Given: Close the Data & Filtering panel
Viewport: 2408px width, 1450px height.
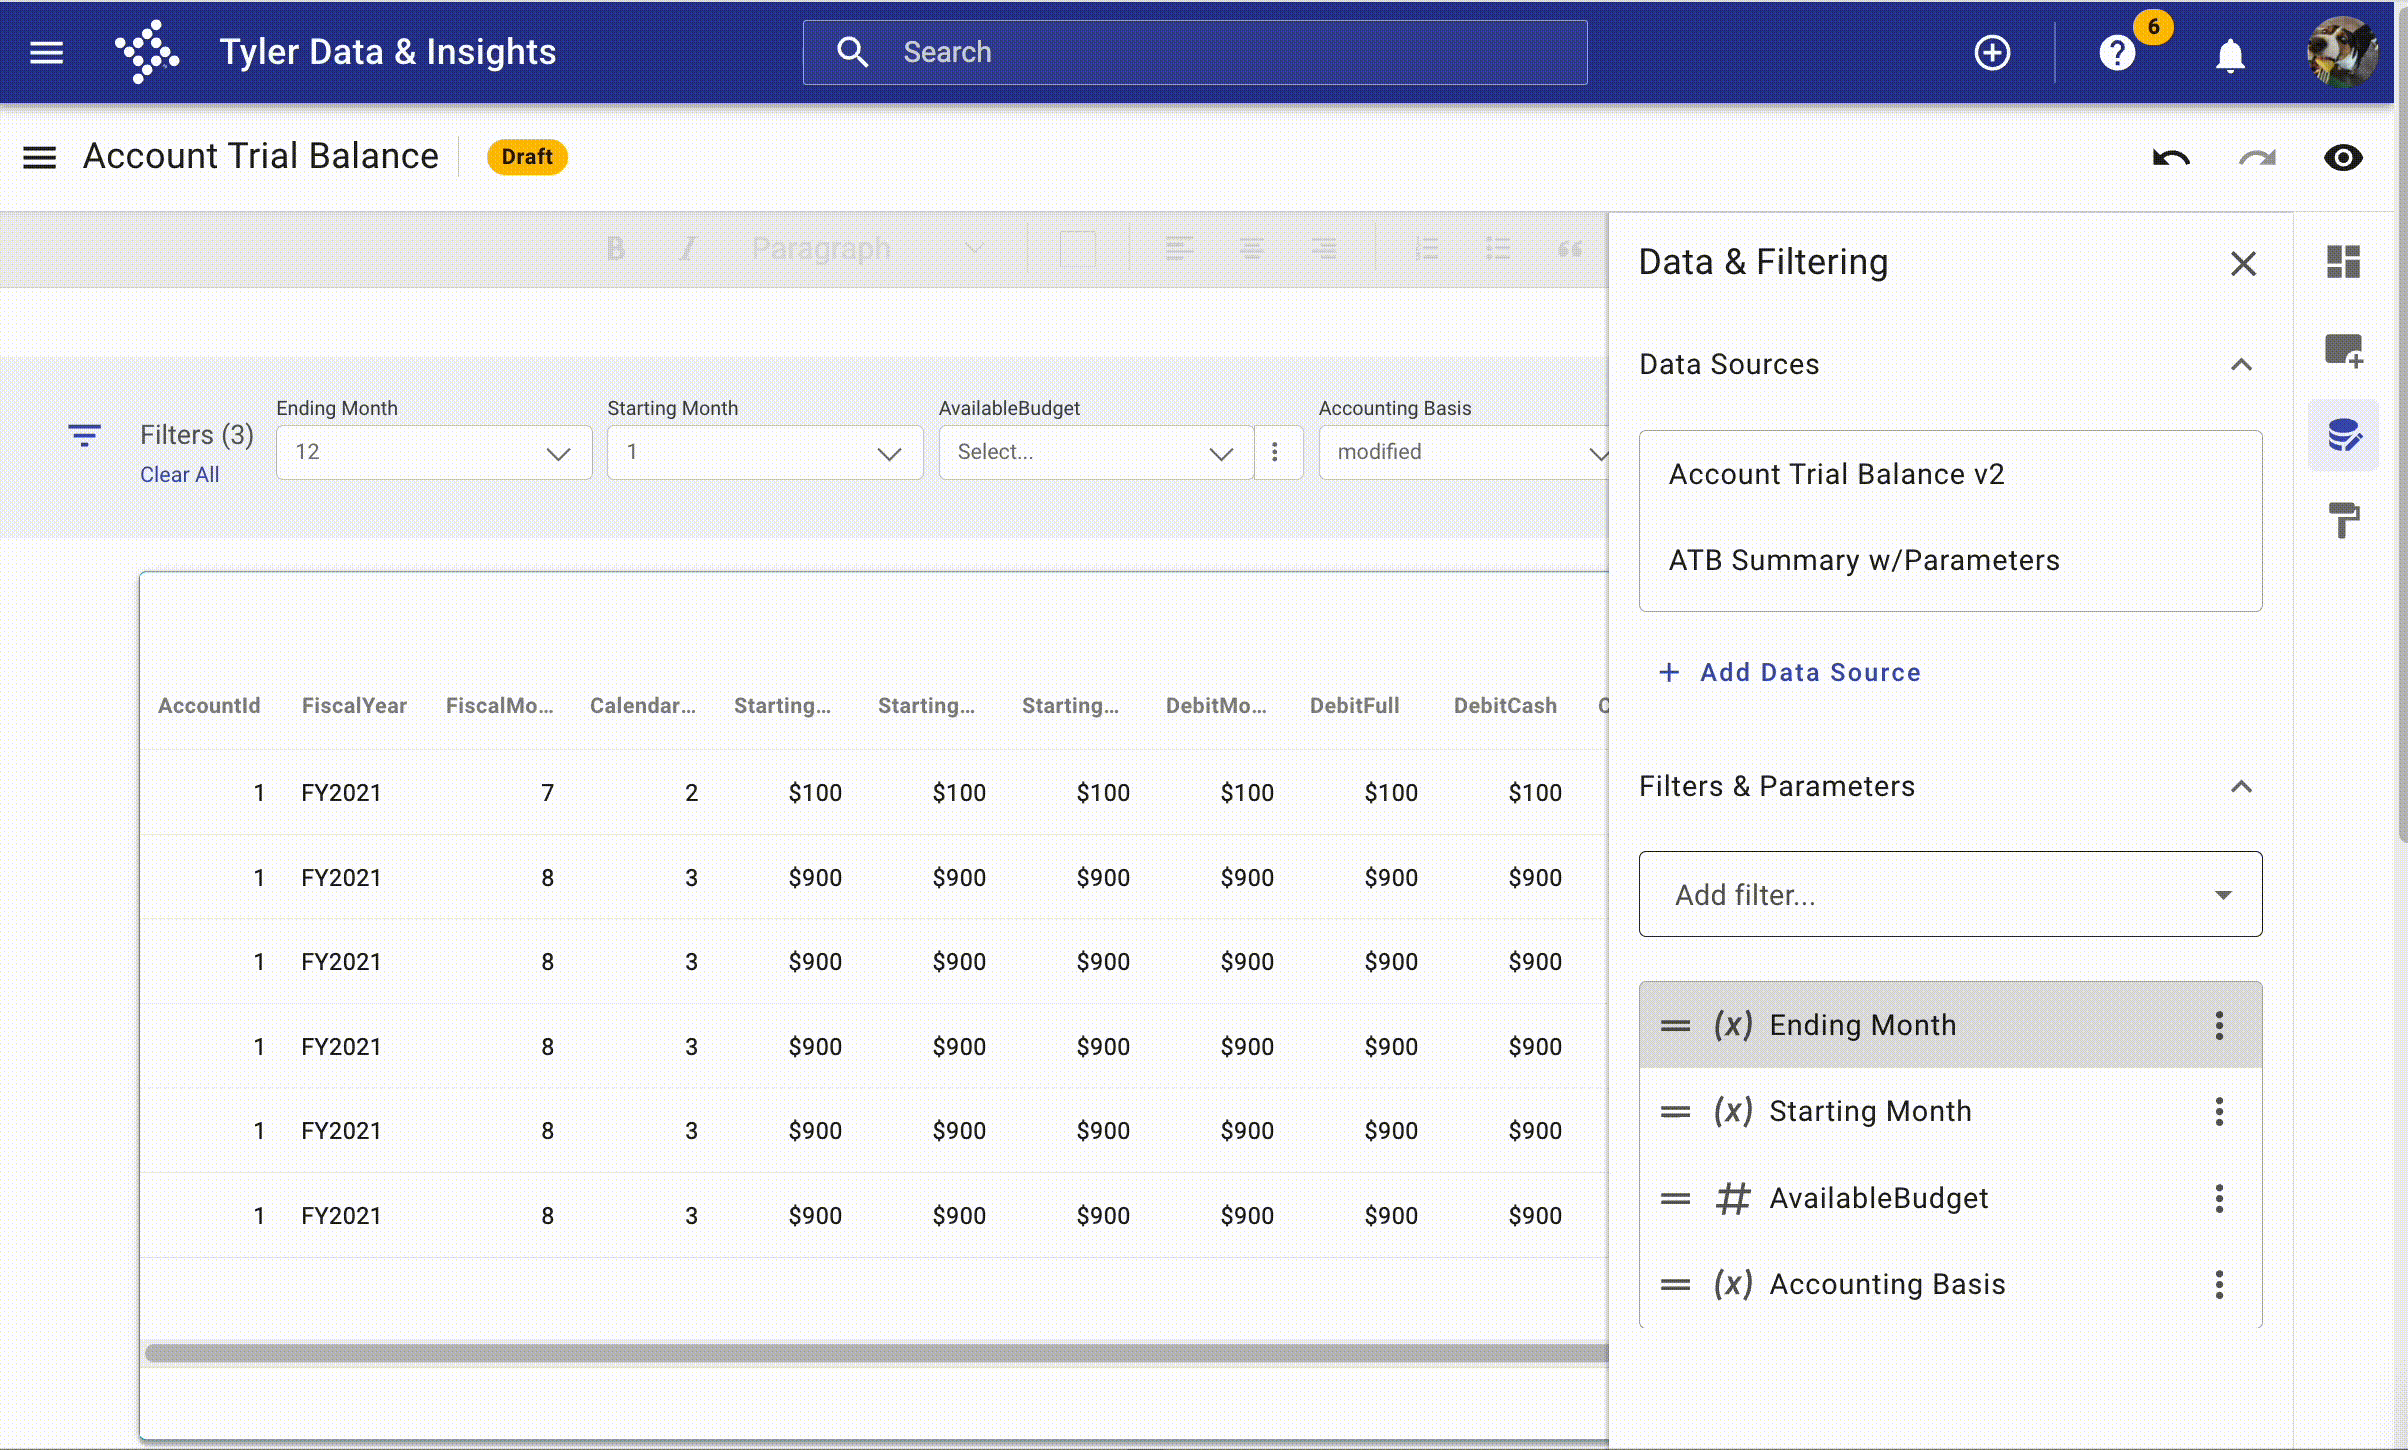Looking at the screenshot, I should click(2243, 264).
